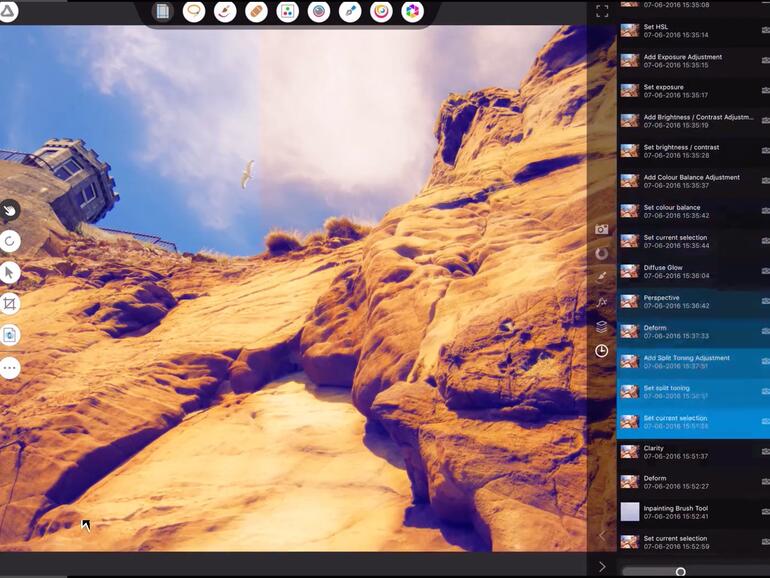The height and width of the screenshot is (578, 770).
Task: Select the "Set HSL" history step
Action: pos(693,30)
